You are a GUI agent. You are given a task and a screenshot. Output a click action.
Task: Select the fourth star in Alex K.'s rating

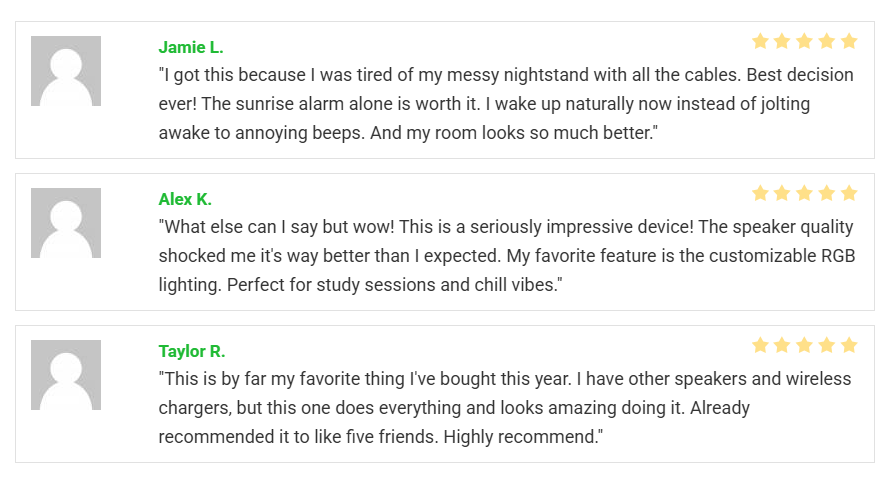point(827,193)
